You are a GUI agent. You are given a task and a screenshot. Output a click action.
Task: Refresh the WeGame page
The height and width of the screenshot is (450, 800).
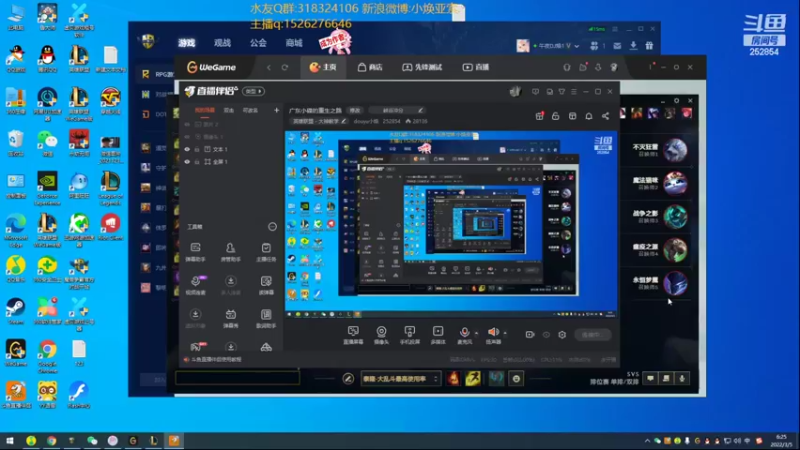[x=285, y=67]
